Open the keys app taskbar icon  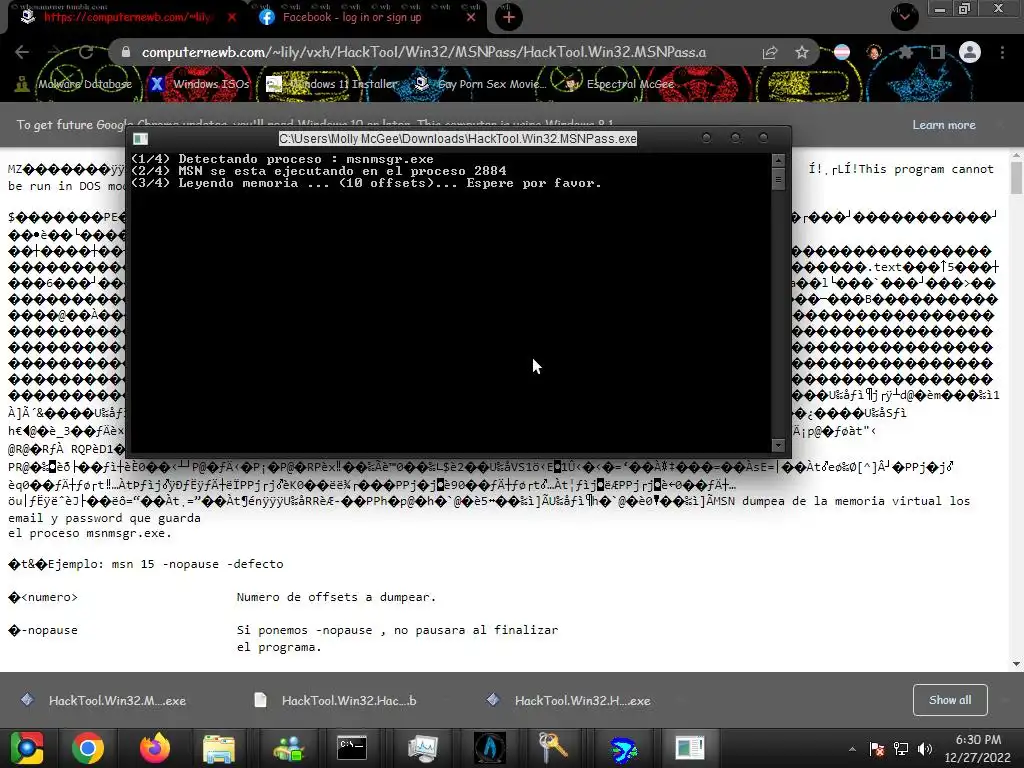pos(554,748)
